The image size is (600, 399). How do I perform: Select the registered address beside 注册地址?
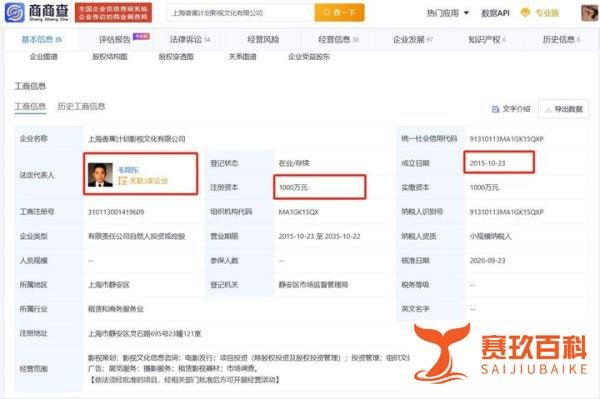[x=145, y=334]
